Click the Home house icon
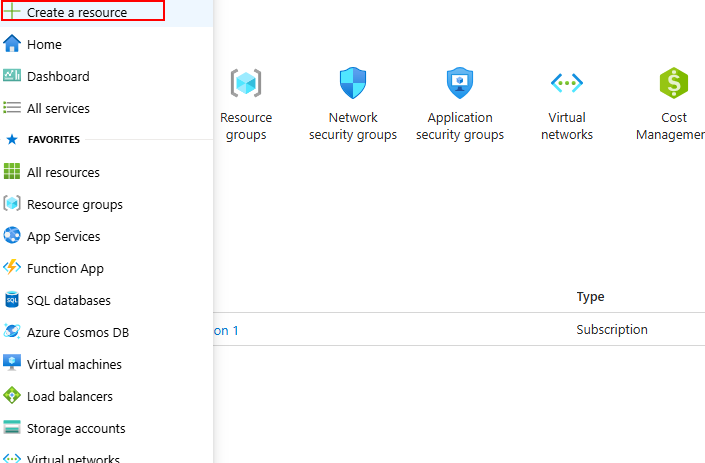705x463 pixels. [12, 44]
